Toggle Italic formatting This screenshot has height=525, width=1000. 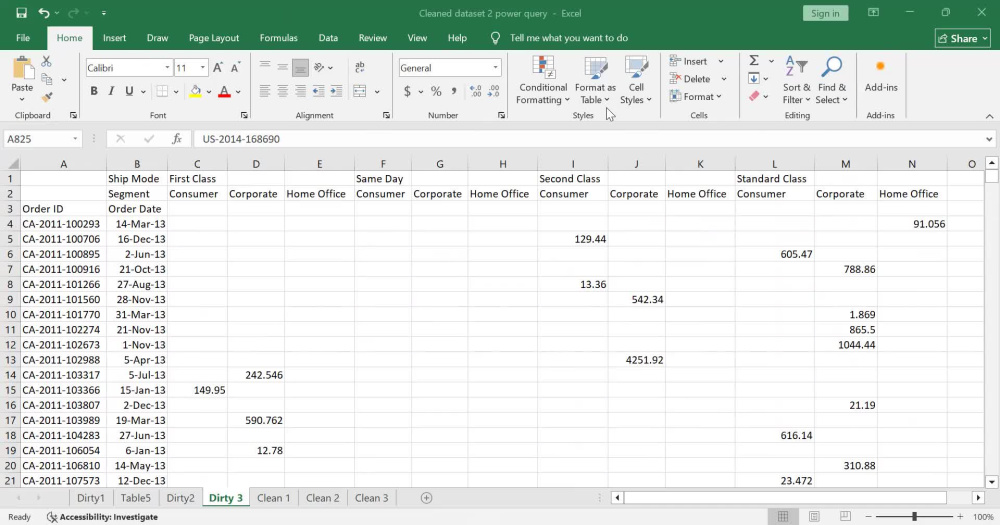111,91
